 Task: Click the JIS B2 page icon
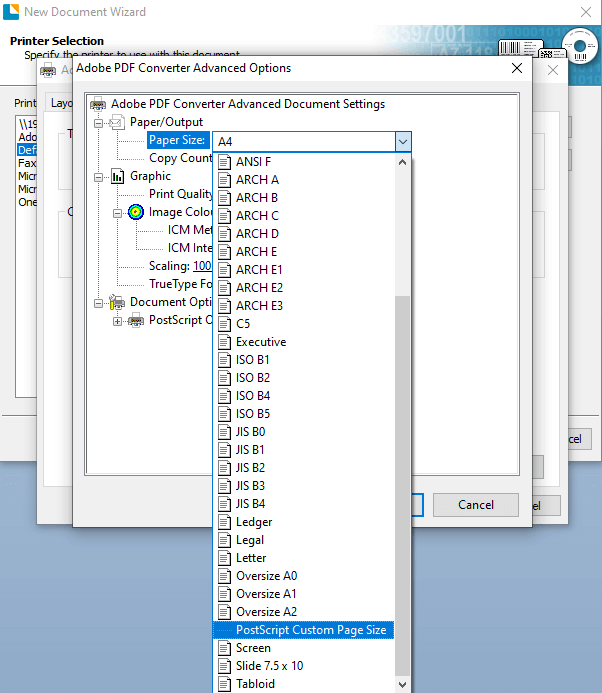pyautogui.click(x=225, y=468)
